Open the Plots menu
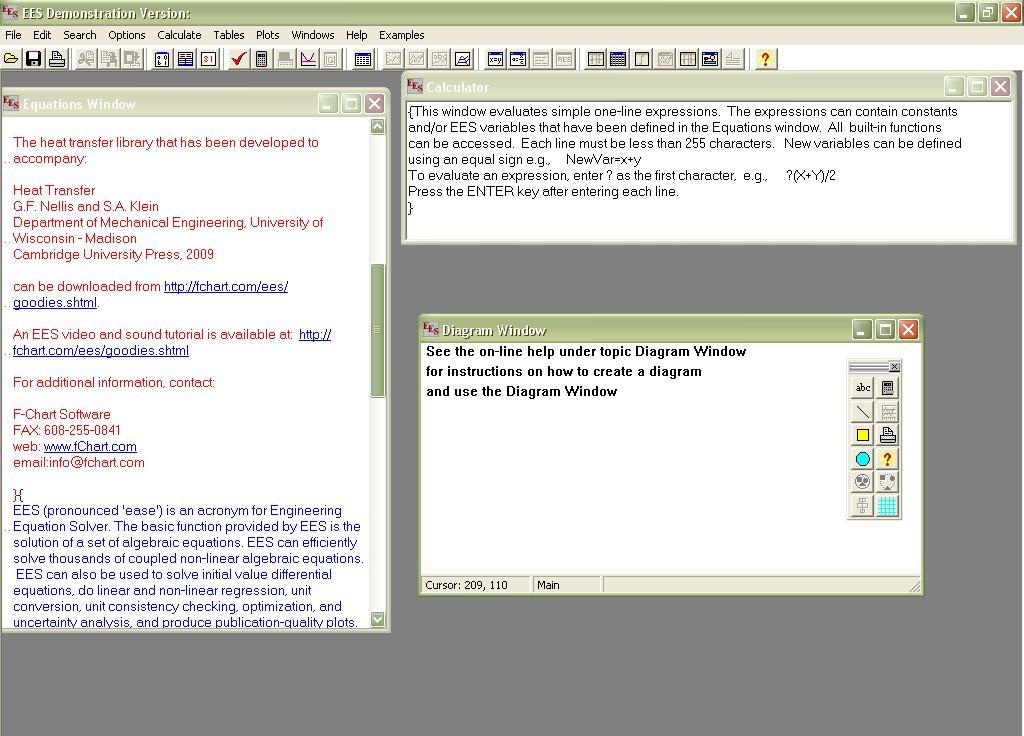Screen dimensions: 1024x736 tap(267, 35)
